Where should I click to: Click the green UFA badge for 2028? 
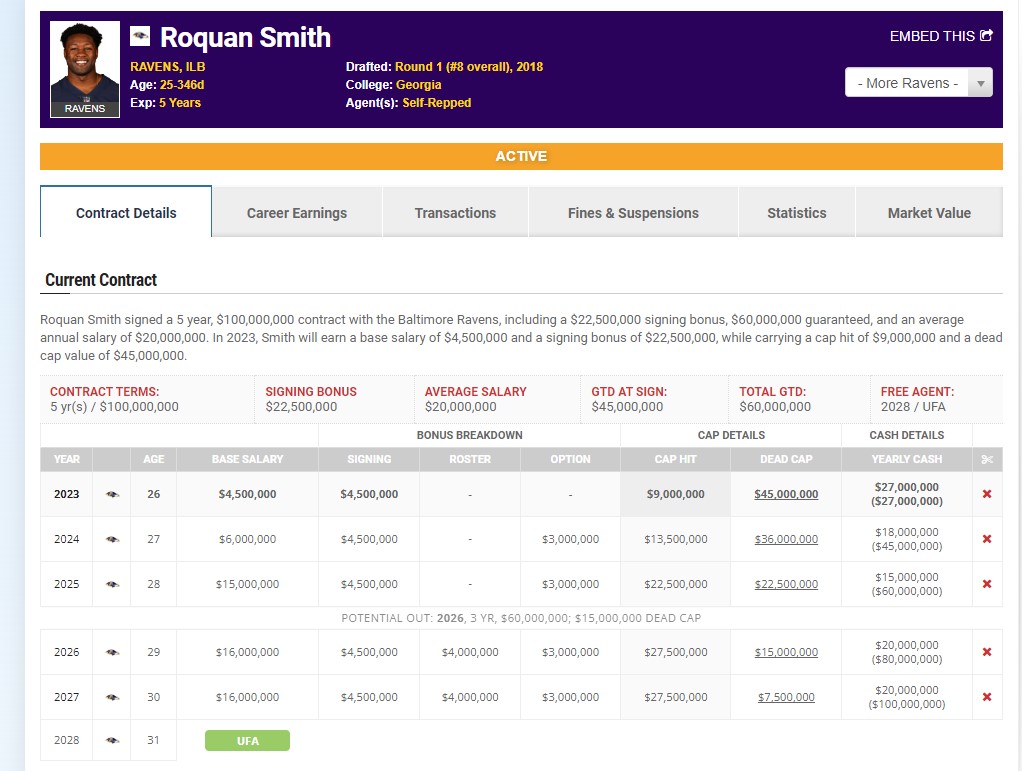tap(247, 740)
